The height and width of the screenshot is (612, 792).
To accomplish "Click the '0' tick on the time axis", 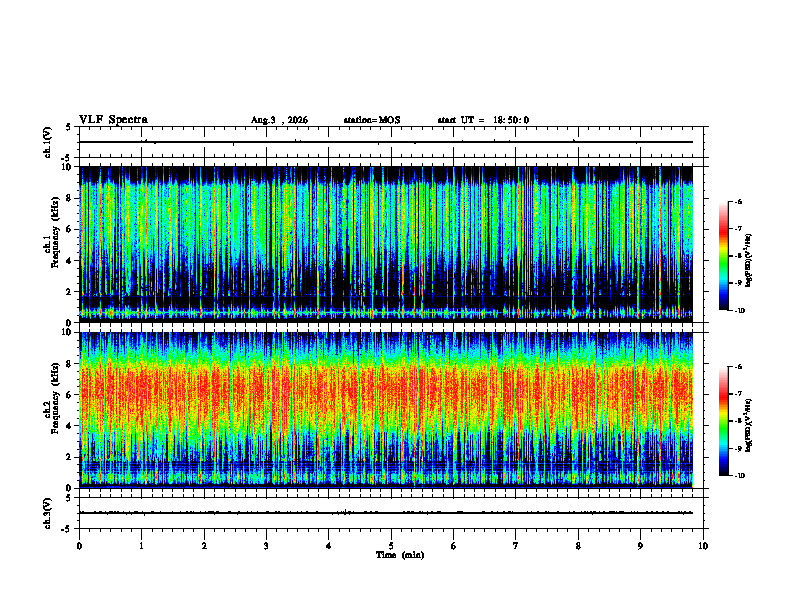I will pyautogui.click(x=79, y=546).
